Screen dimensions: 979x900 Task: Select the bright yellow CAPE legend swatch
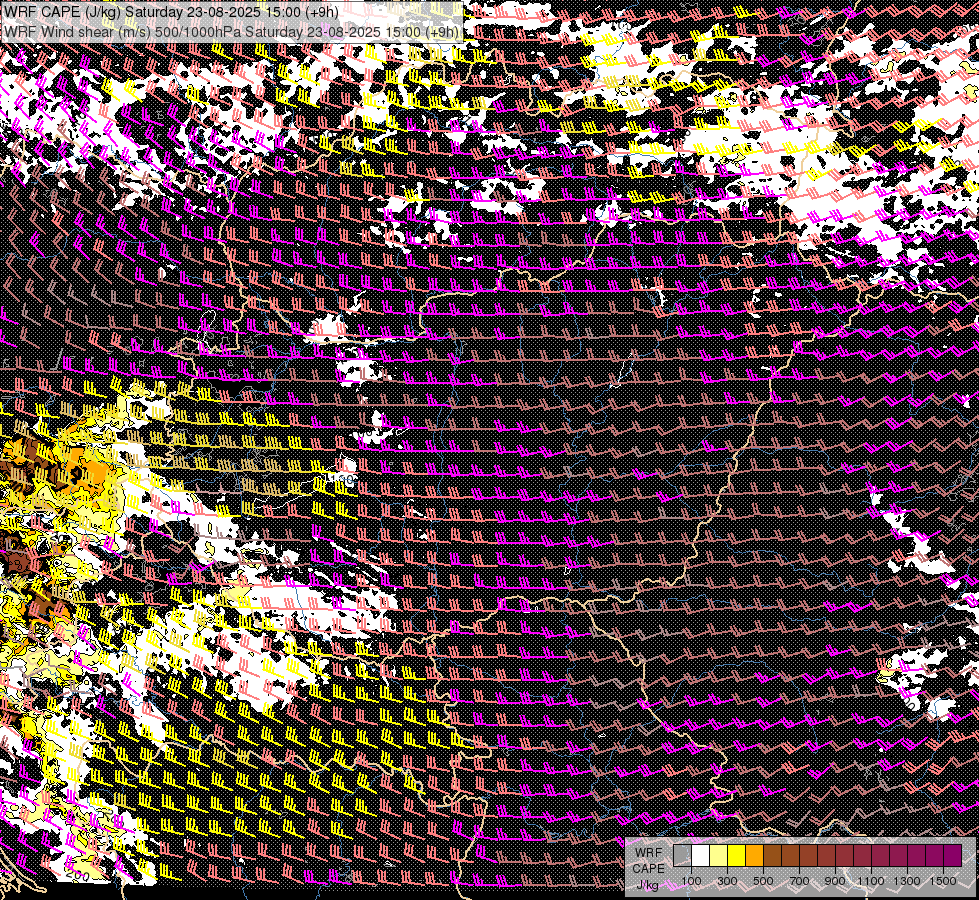point(737,855)
